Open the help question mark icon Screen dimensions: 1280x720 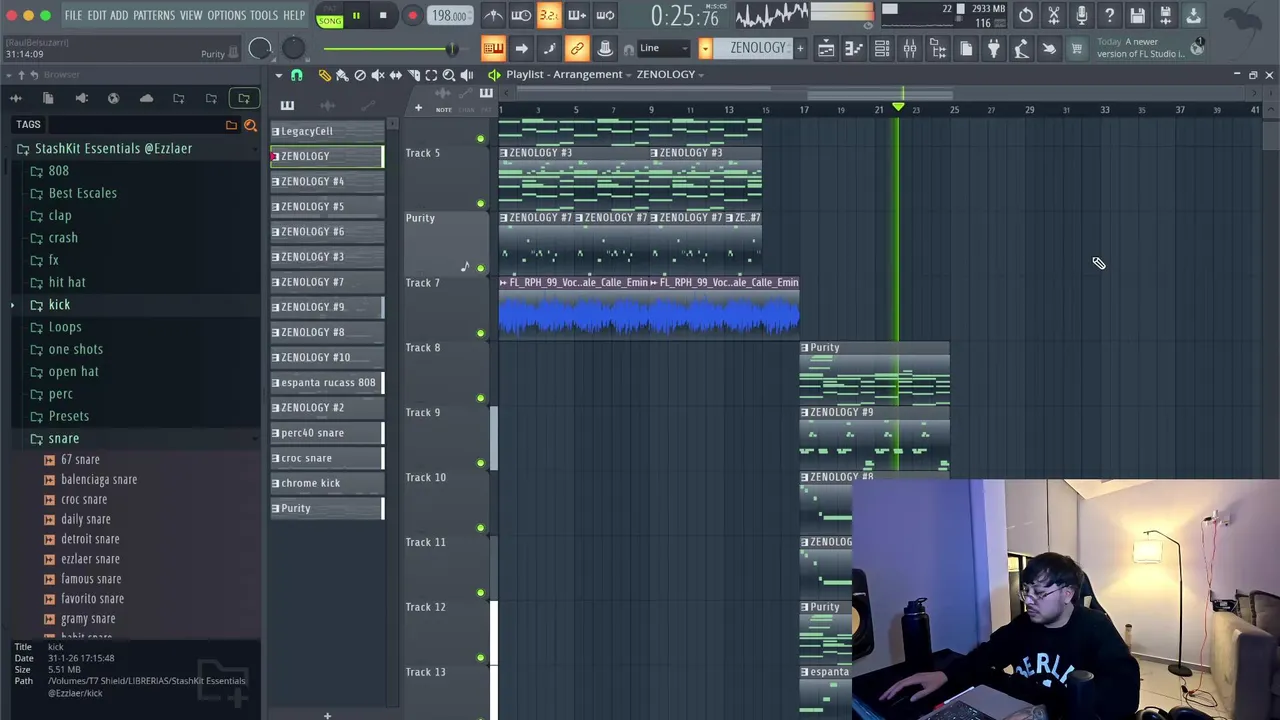1110,15
